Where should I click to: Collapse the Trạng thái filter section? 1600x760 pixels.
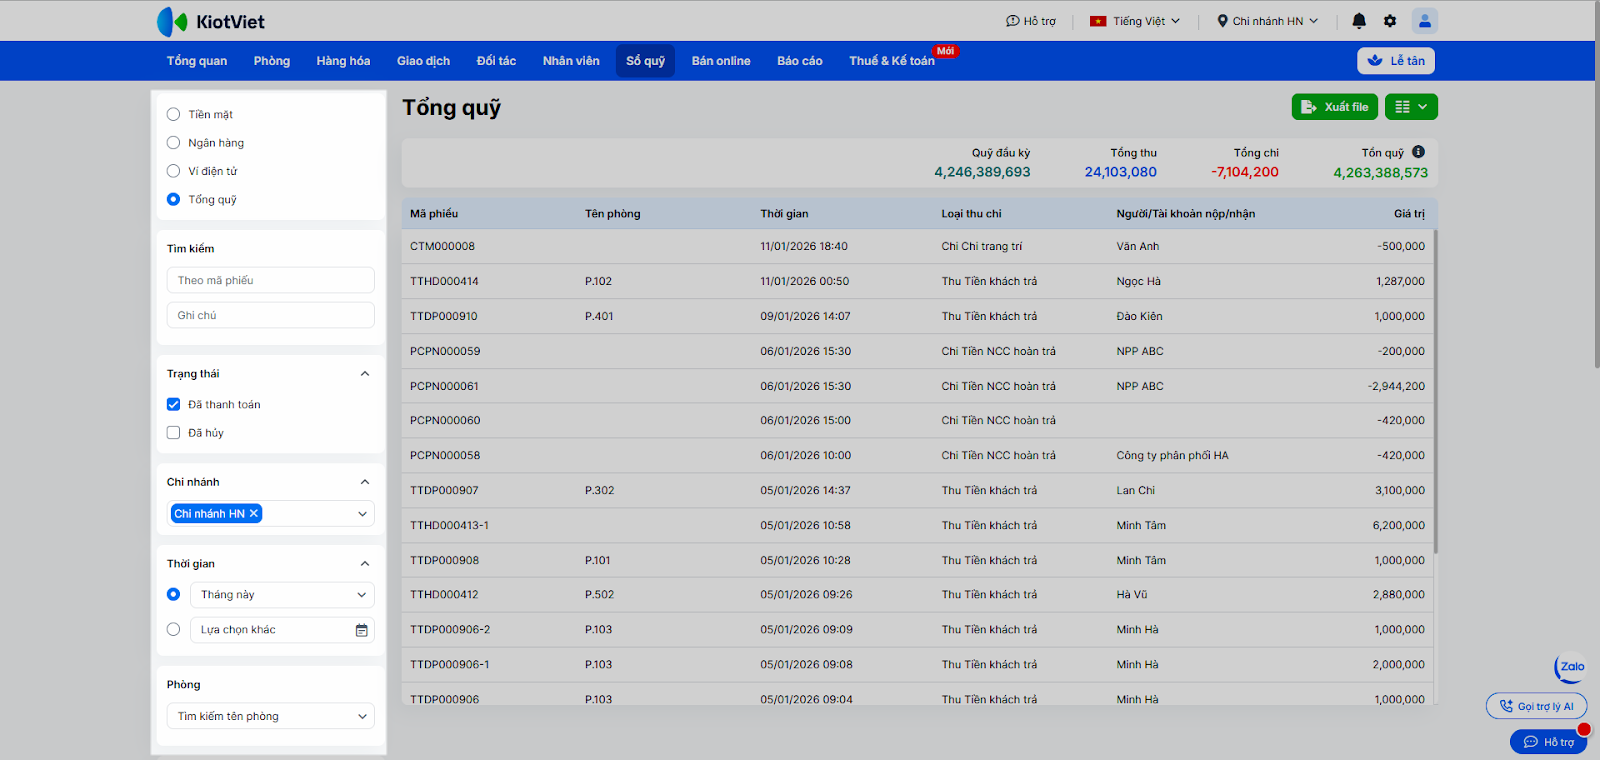[364, 374]
